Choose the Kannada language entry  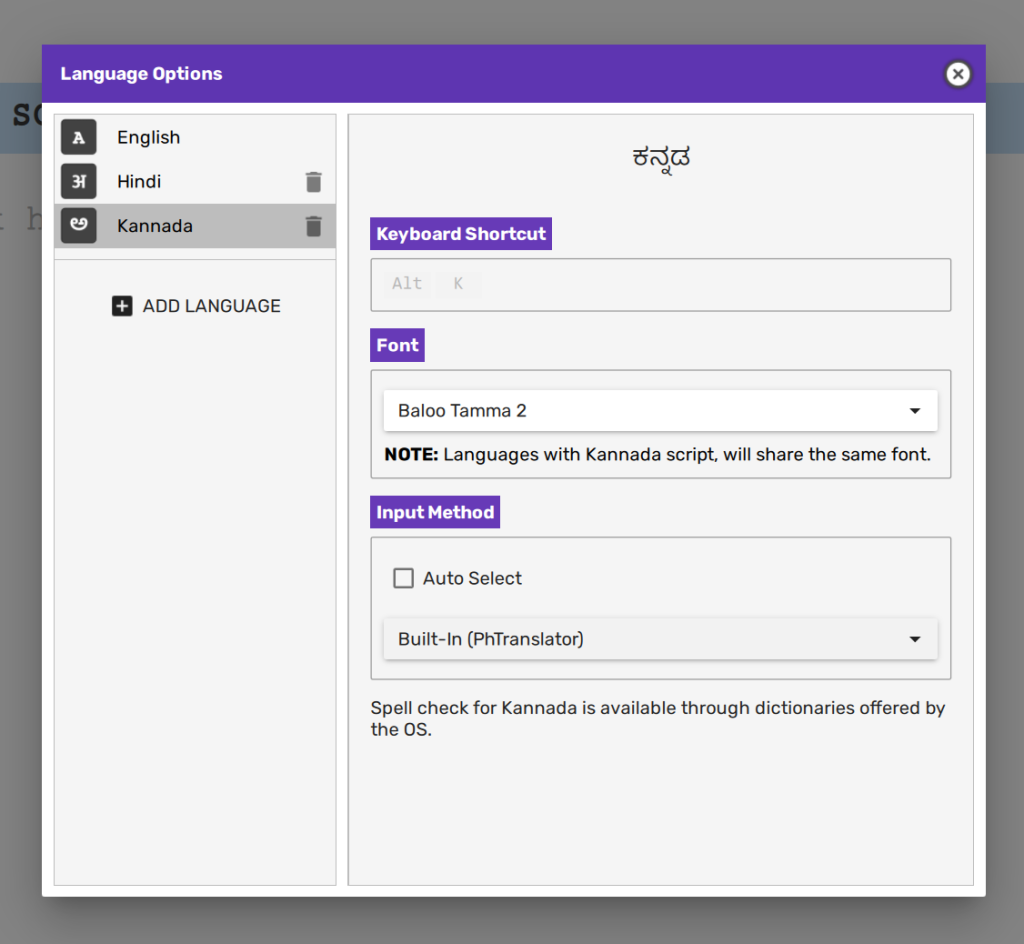point(155,226)
